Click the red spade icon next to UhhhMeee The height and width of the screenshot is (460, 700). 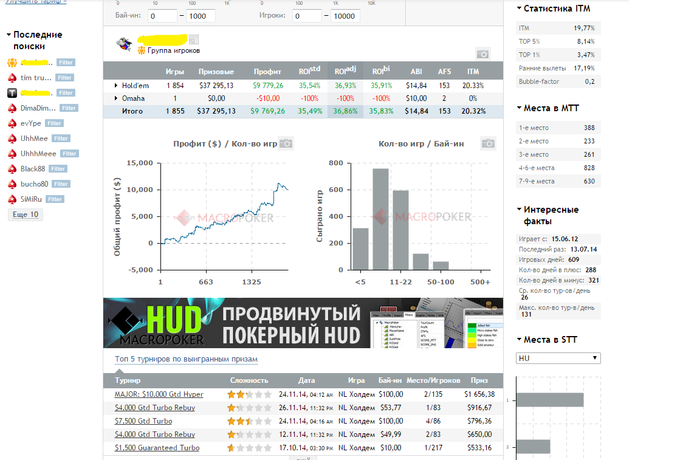pyautogui.click(x=12, y=154)
